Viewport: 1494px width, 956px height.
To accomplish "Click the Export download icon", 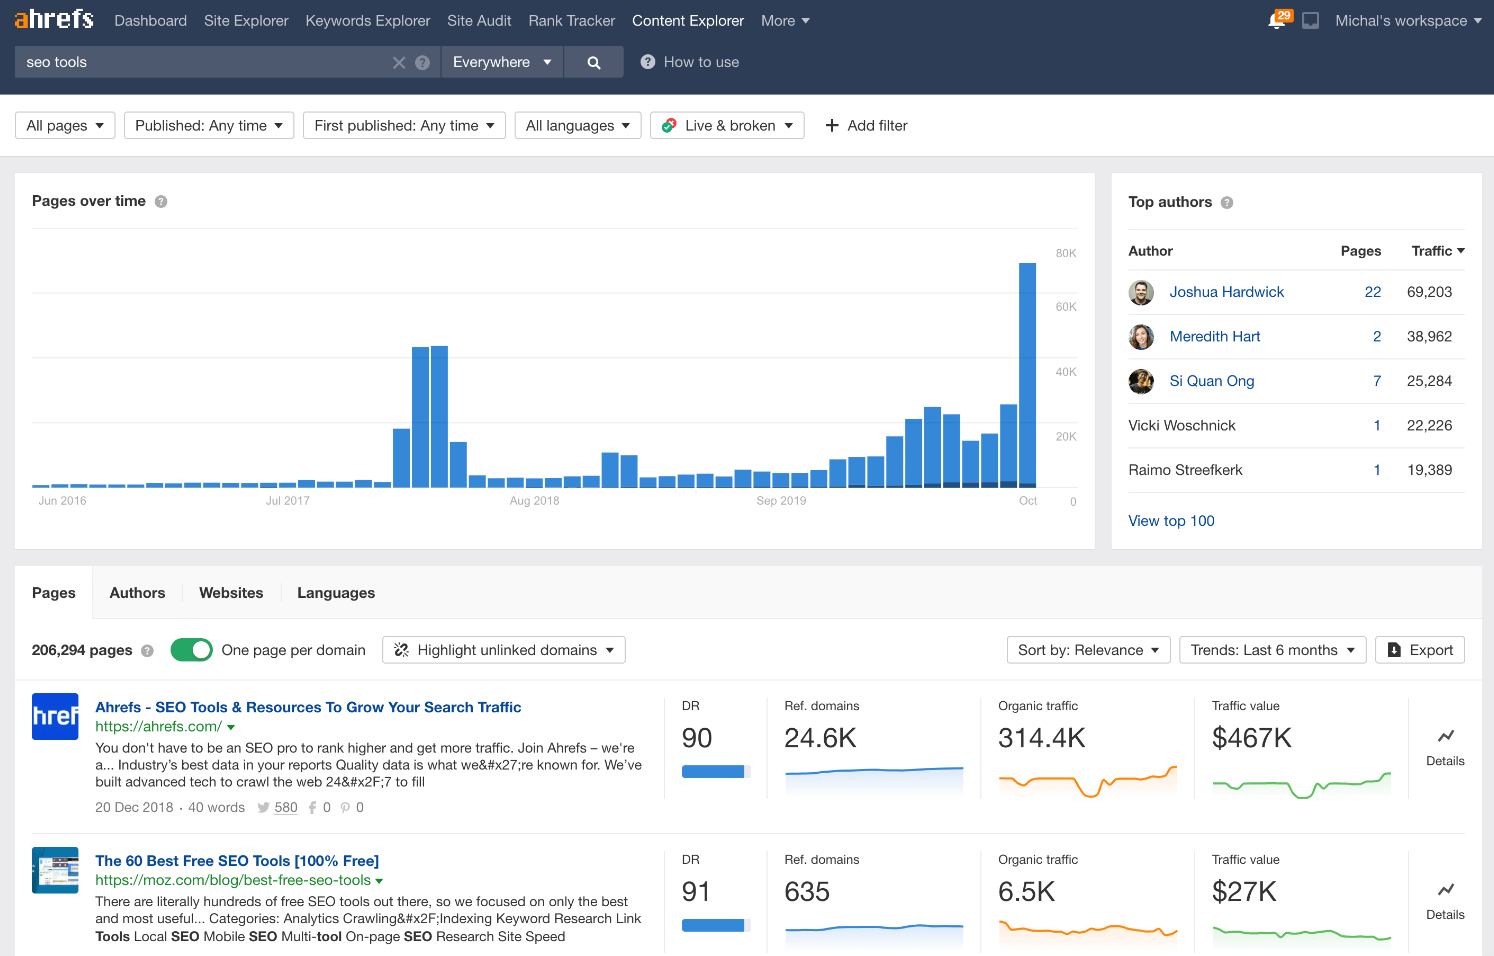I will pyautogui.click(x=1394, y=650).
